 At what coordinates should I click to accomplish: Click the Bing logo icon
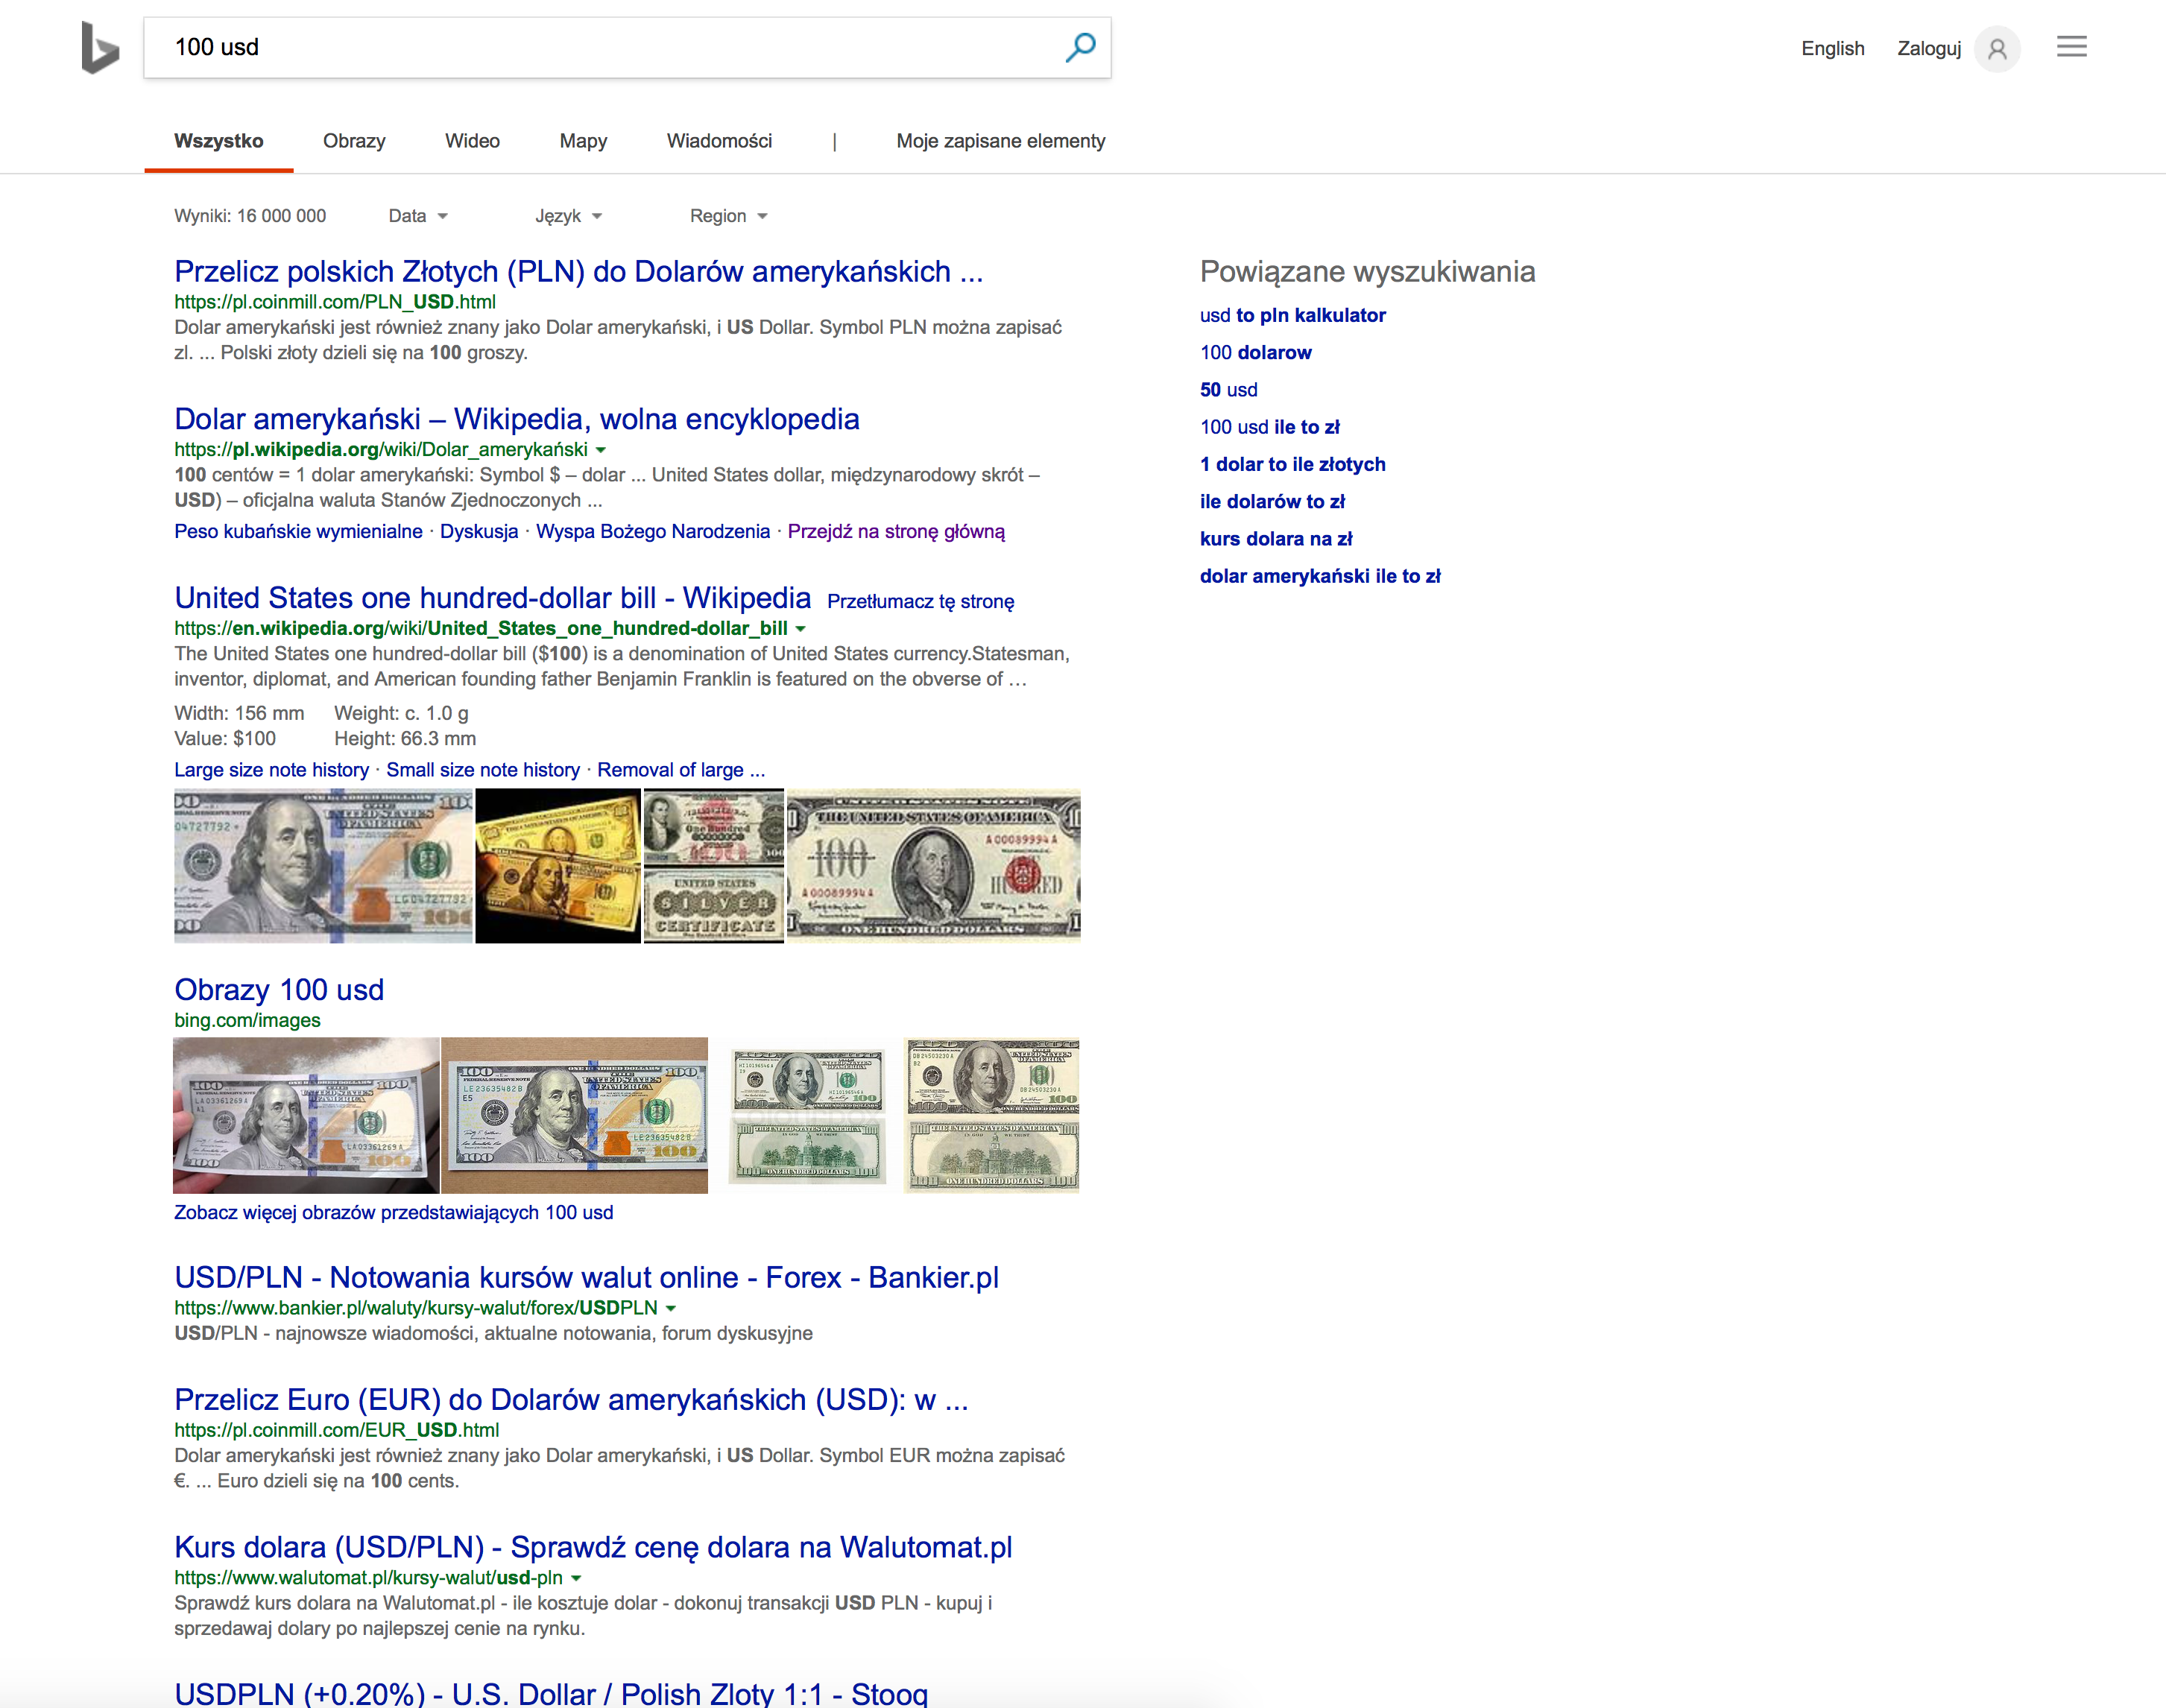click(100, 47)
